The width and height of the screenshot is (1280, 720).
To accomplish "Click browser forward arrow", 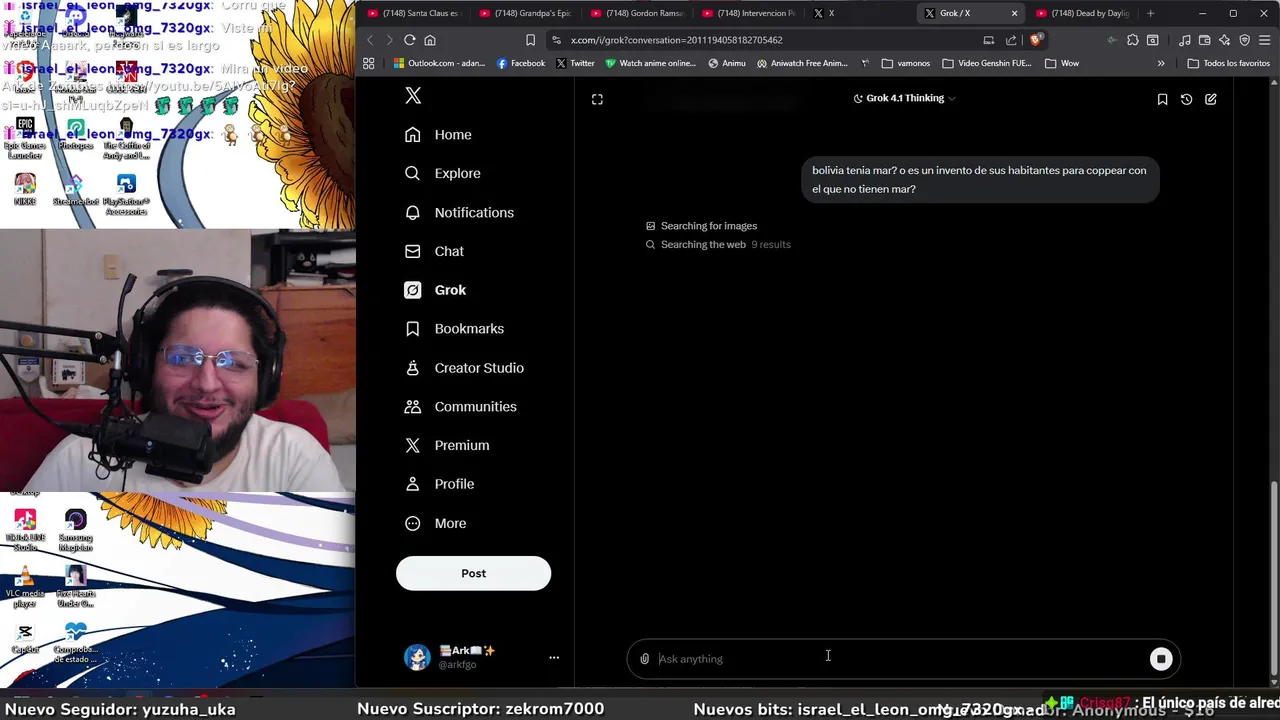I will coord(389,40).
